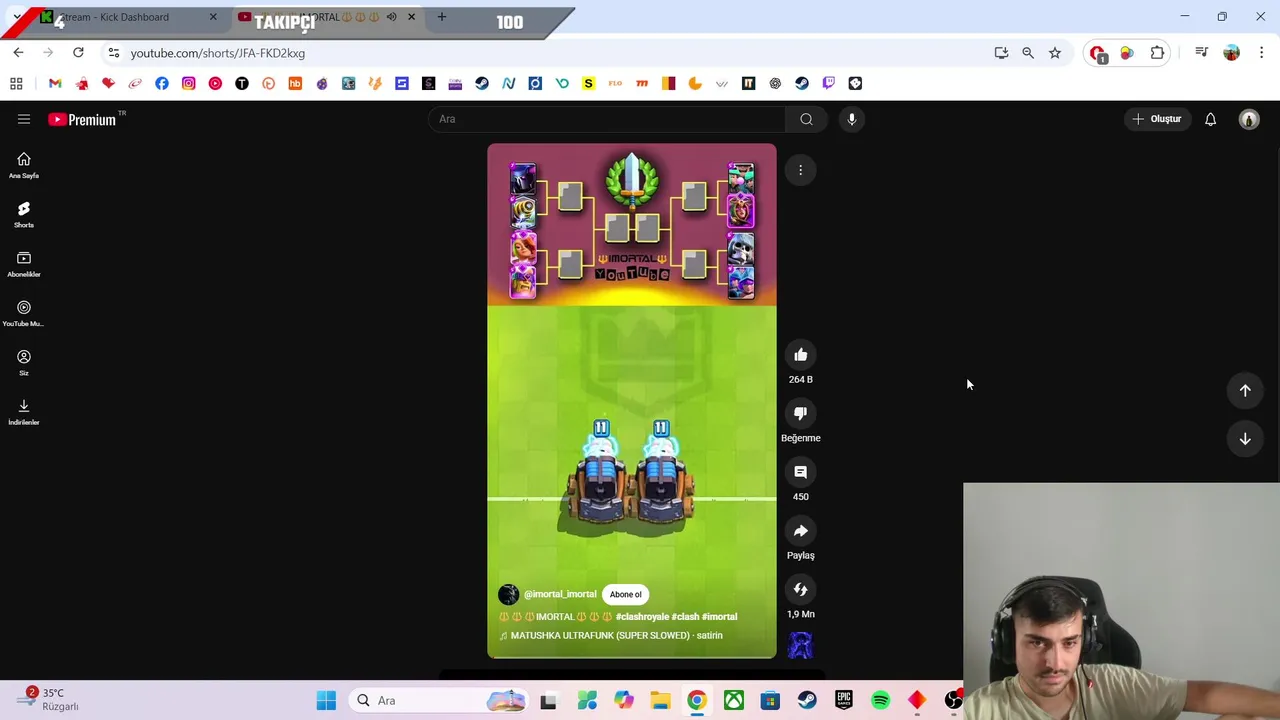Open Chrome three-dot menu
This screenshot has width=1280, height=720.
[x=1261, y=53]
